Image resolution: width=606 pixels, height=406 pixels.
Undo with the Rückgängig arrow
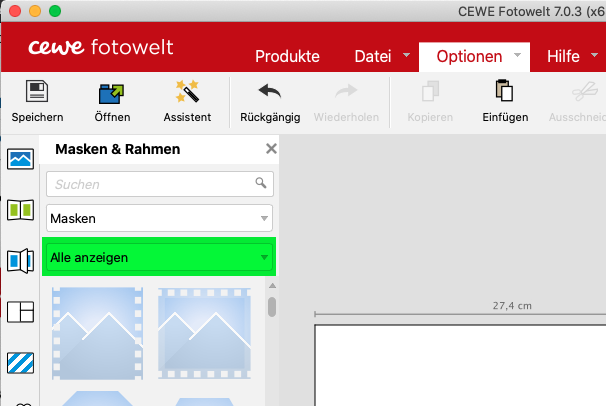[x=270, y=91]
